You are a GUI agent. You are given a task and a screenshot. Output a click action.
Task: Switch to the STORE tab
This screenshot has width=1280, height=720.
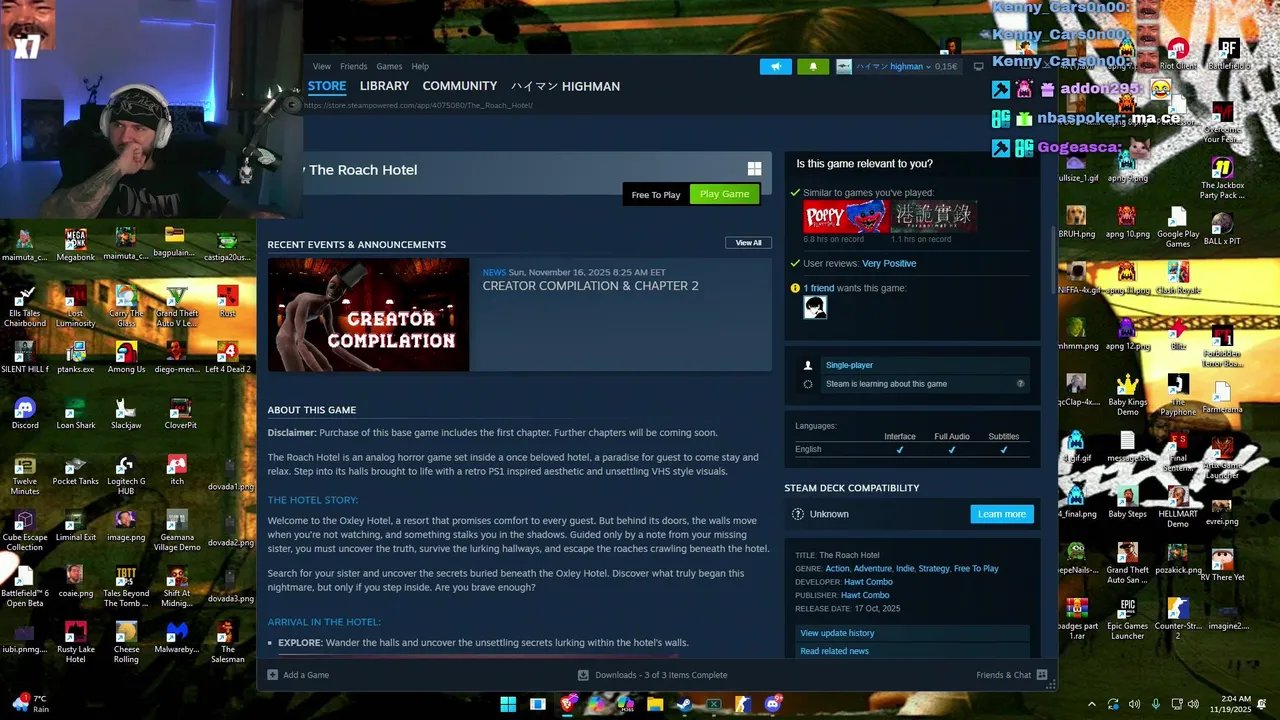327,86
